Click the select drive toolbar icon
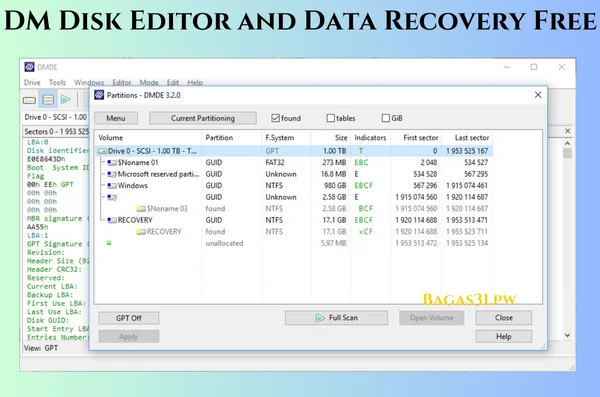 point(29,100)
